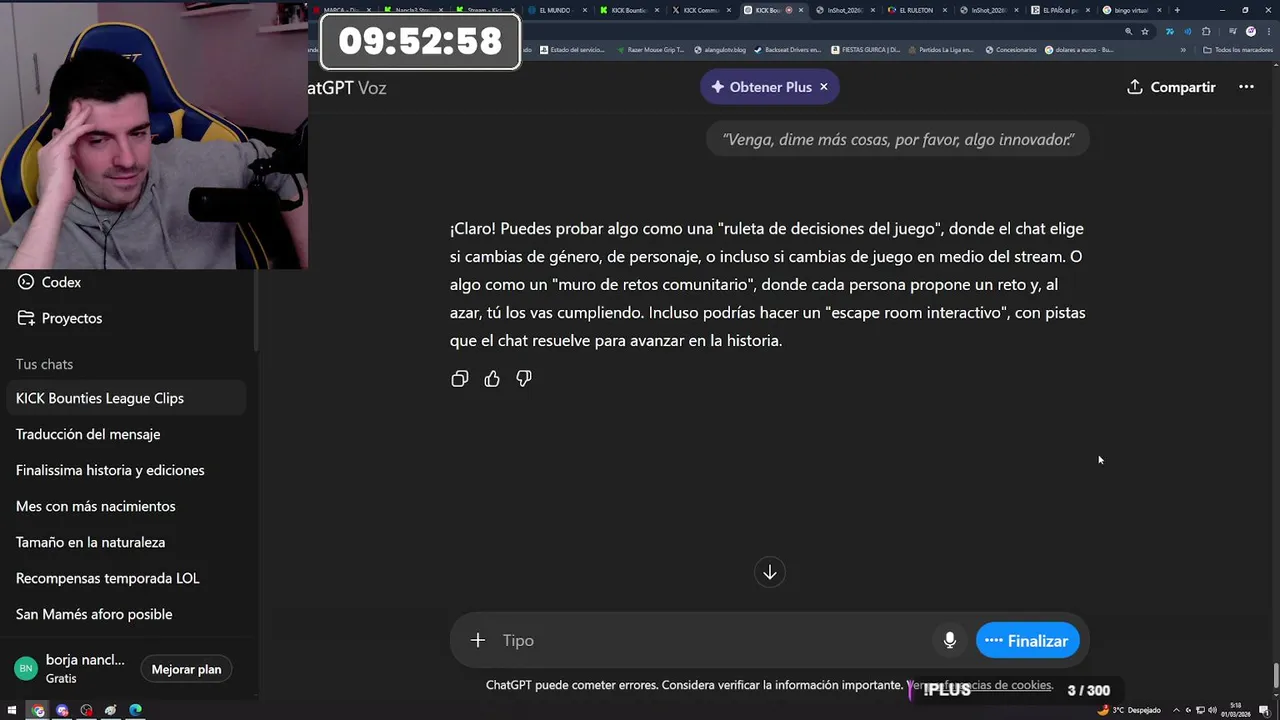Screen dimensions: 1280x720
Task: Bookmark this page with the star icon
Action: (1145, 31)
